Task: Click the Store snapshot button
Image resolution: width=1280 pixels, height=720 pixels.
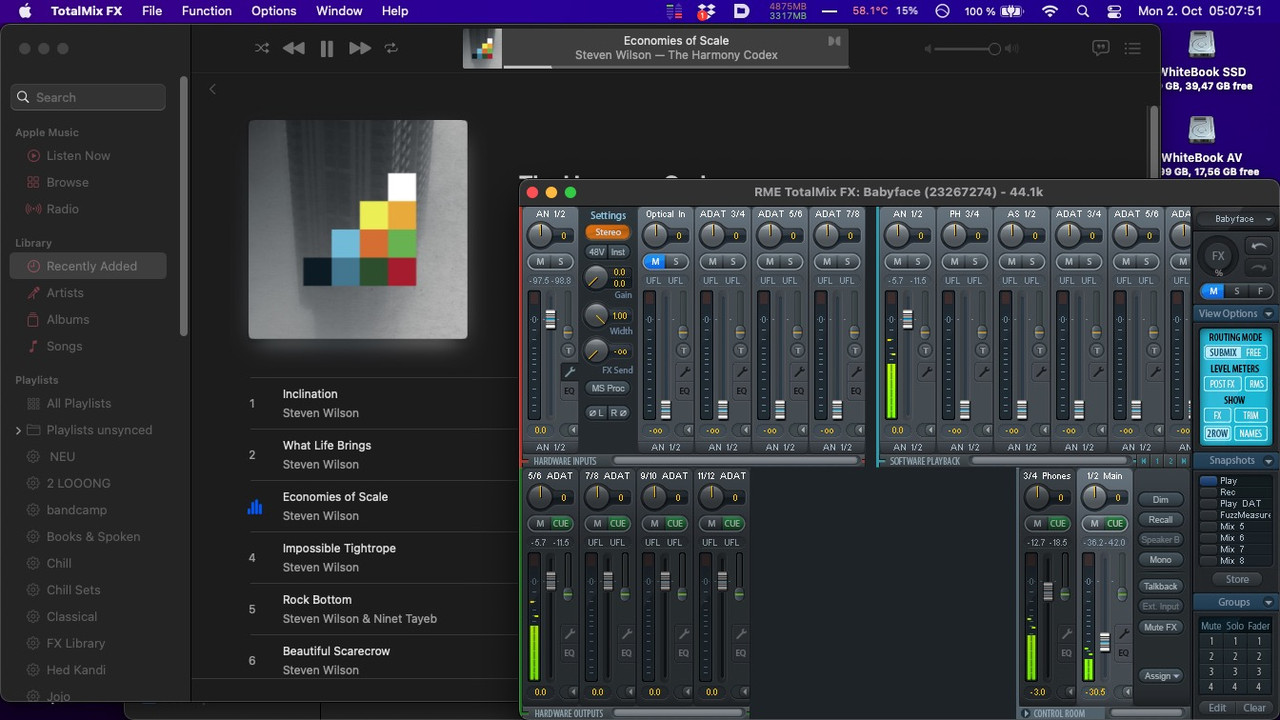Action: click(1237, 579)
